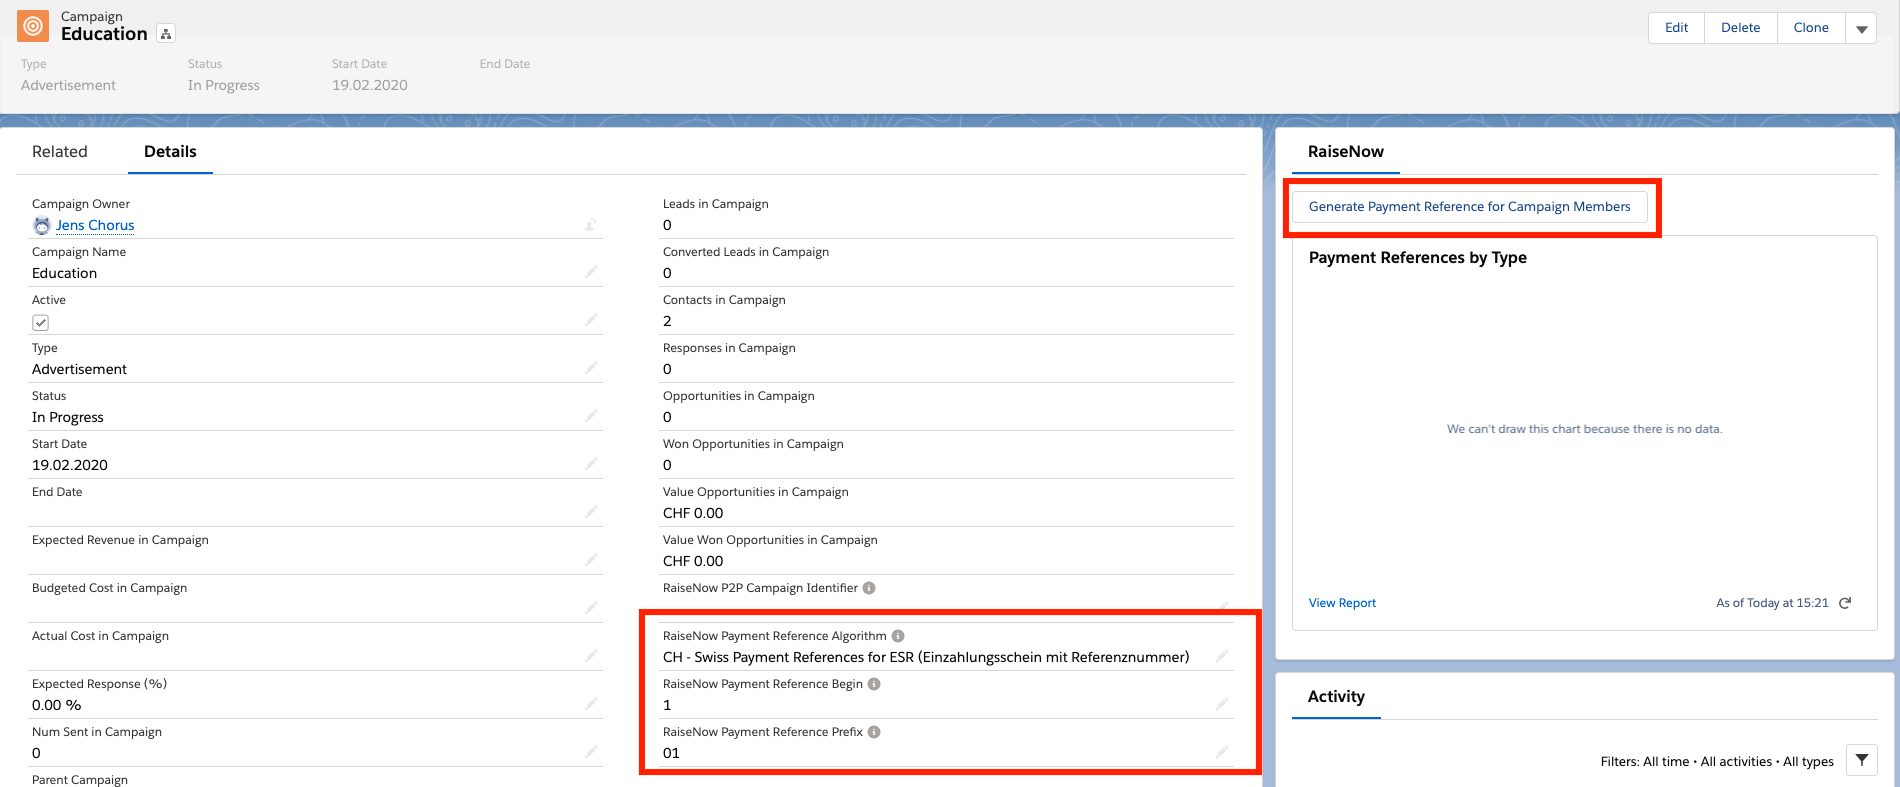
Task: Edit Num Sent in Campaign pencil icon
Action: 591,752
